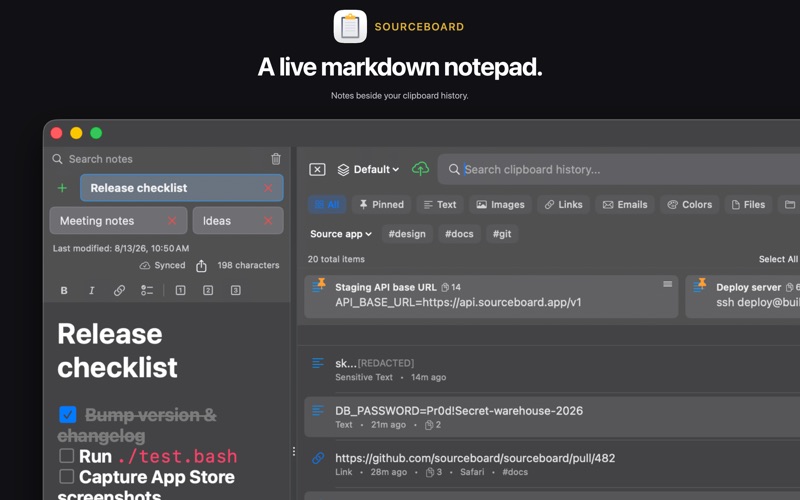
Task: Click the magnifier in clipboard search
Action: click(454, 169)
